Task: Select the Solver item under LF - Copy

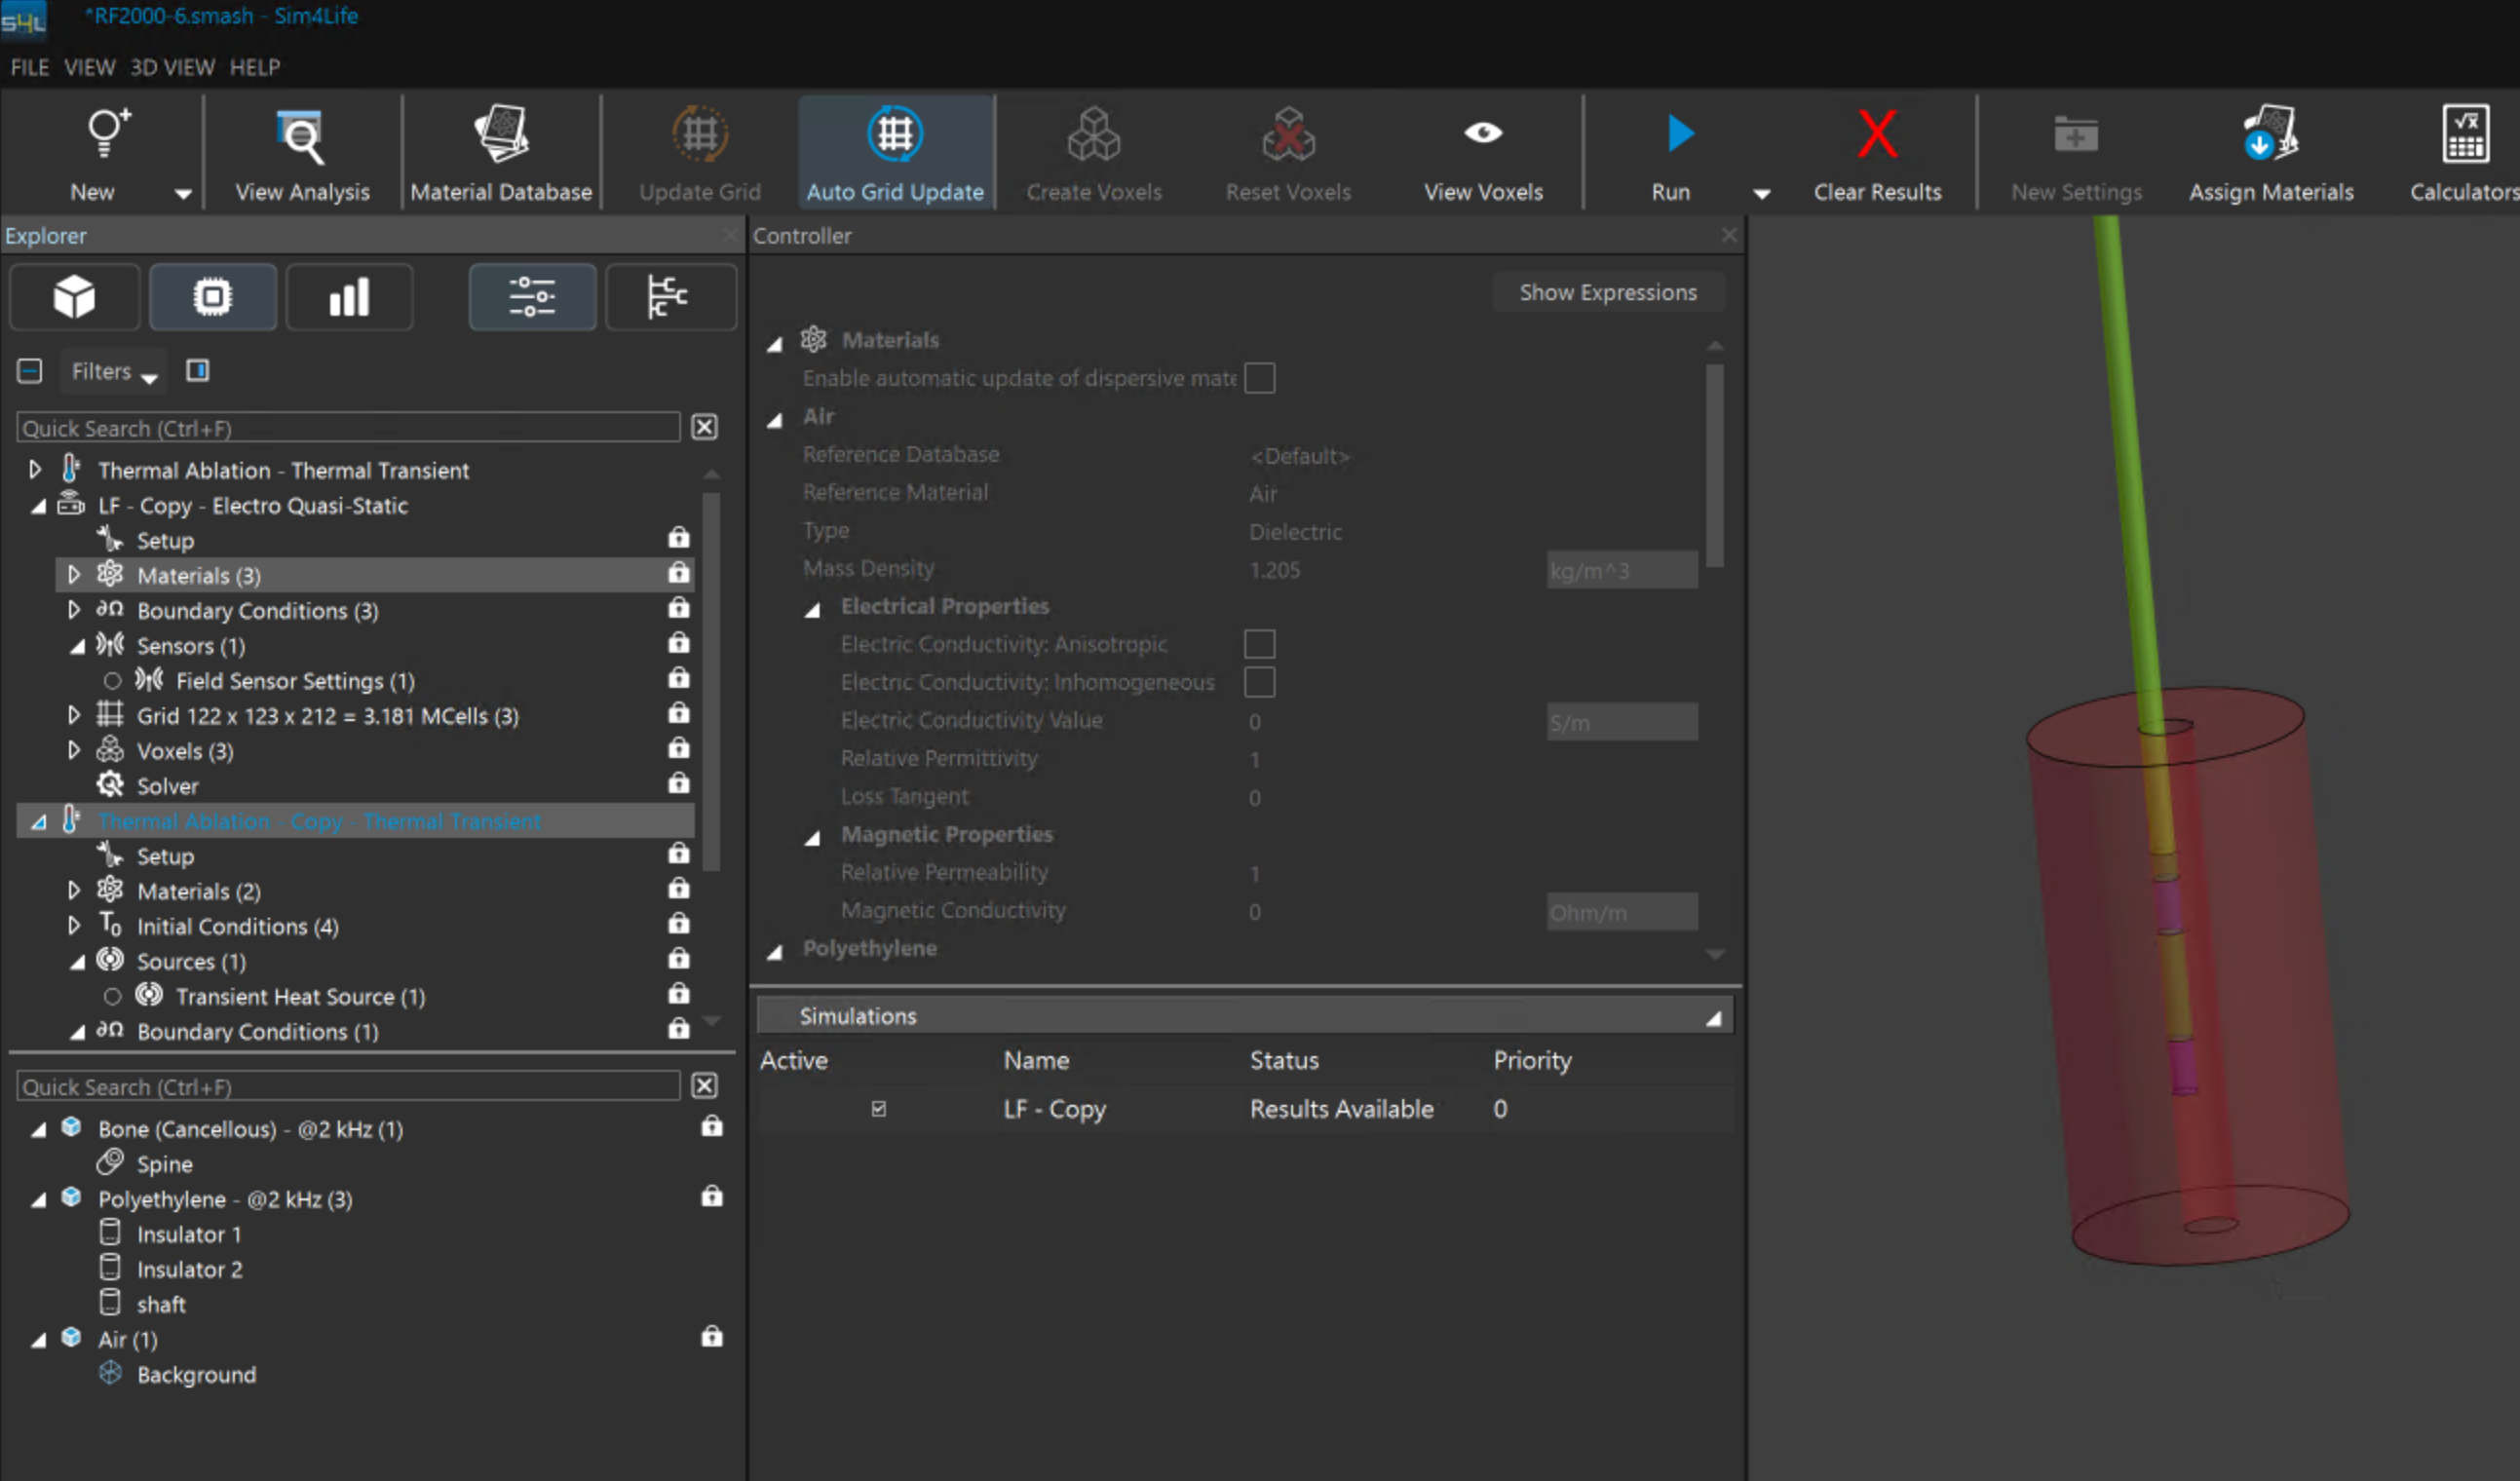Action: click(167, 786)
